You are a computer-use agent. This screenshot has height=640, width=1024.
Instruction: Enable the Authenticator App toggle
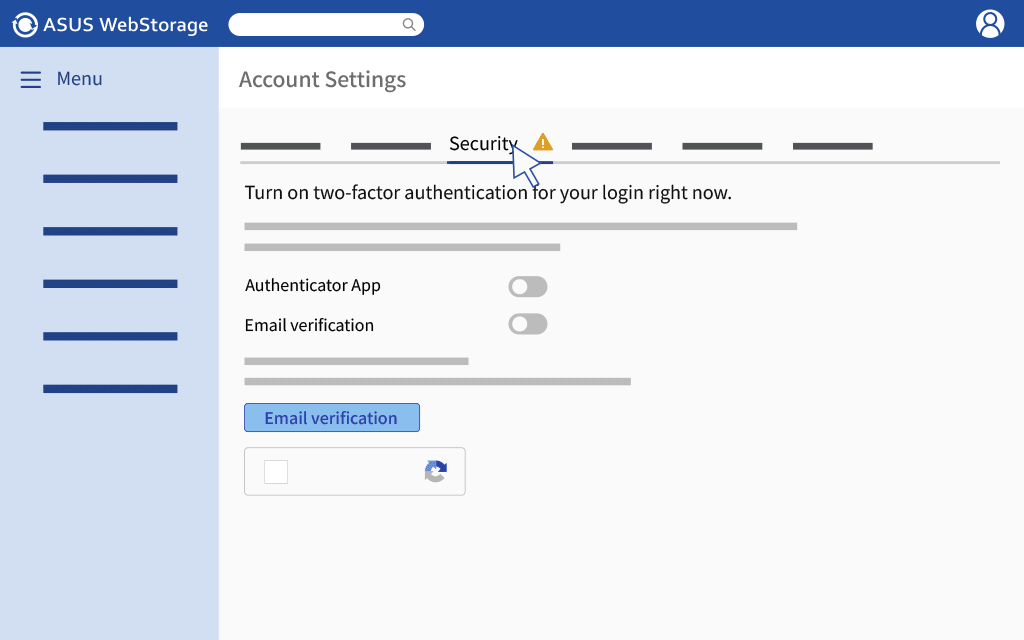[528, 287]
